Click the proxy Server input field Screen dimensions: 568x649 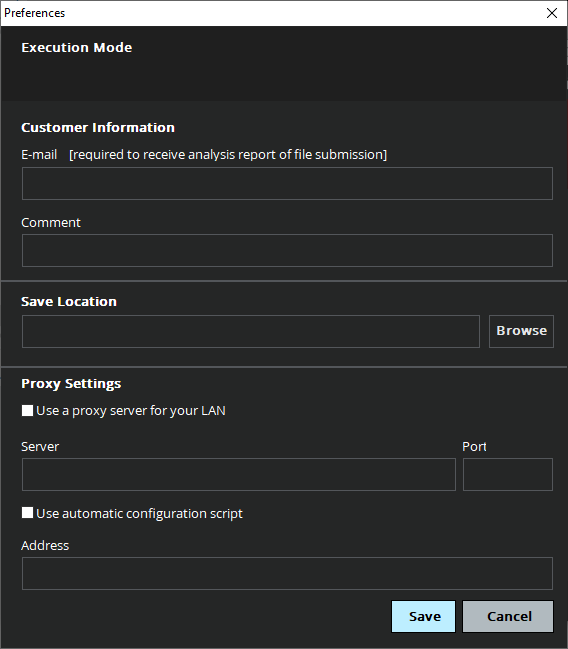tap(239, 474)
